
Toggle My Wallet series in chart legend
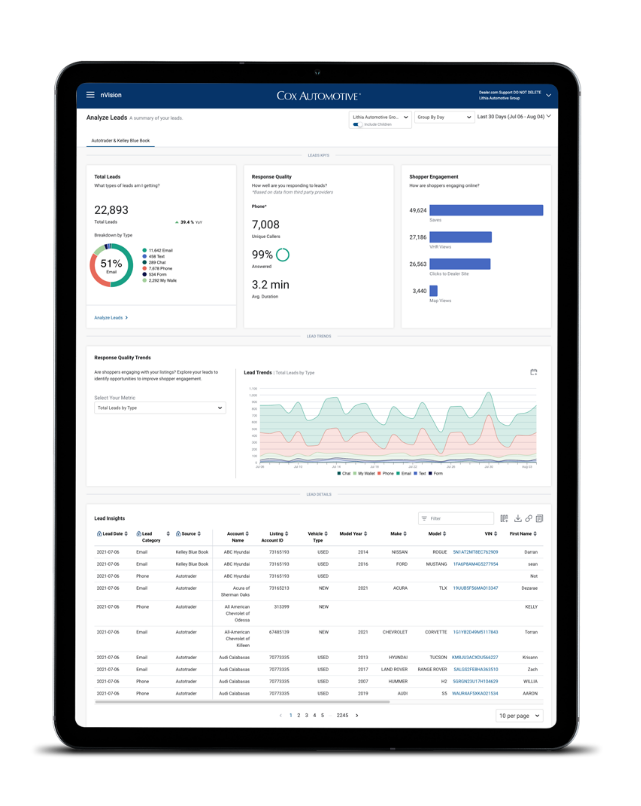tap(364, 473)
